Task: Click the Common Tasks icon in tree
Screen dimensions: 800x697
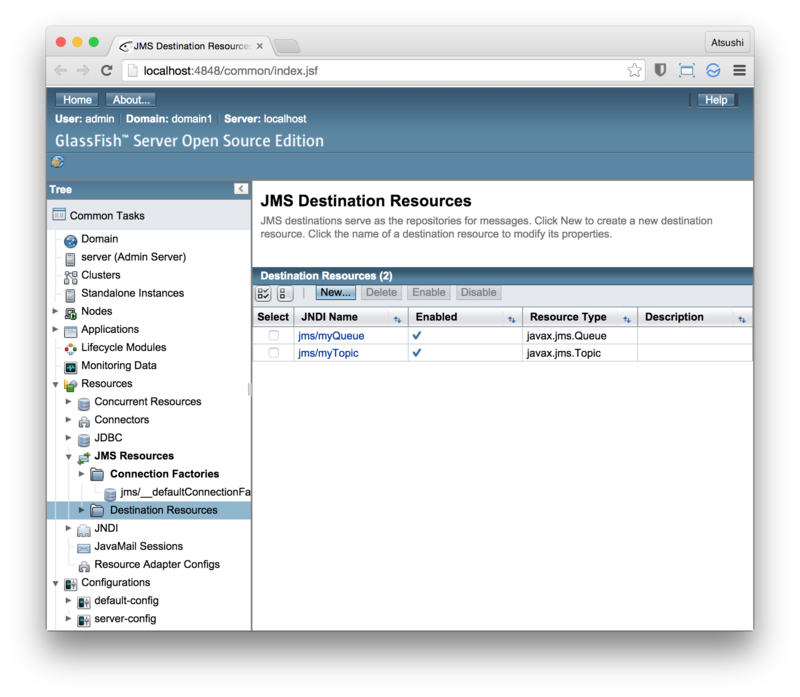Action: coord(59,215)
